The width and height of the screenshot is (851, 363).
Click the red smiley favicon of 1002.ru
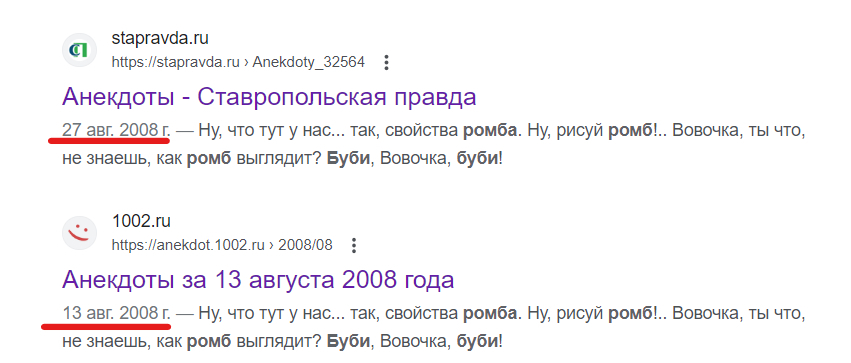pyautogui.click(x=79, y=233)
